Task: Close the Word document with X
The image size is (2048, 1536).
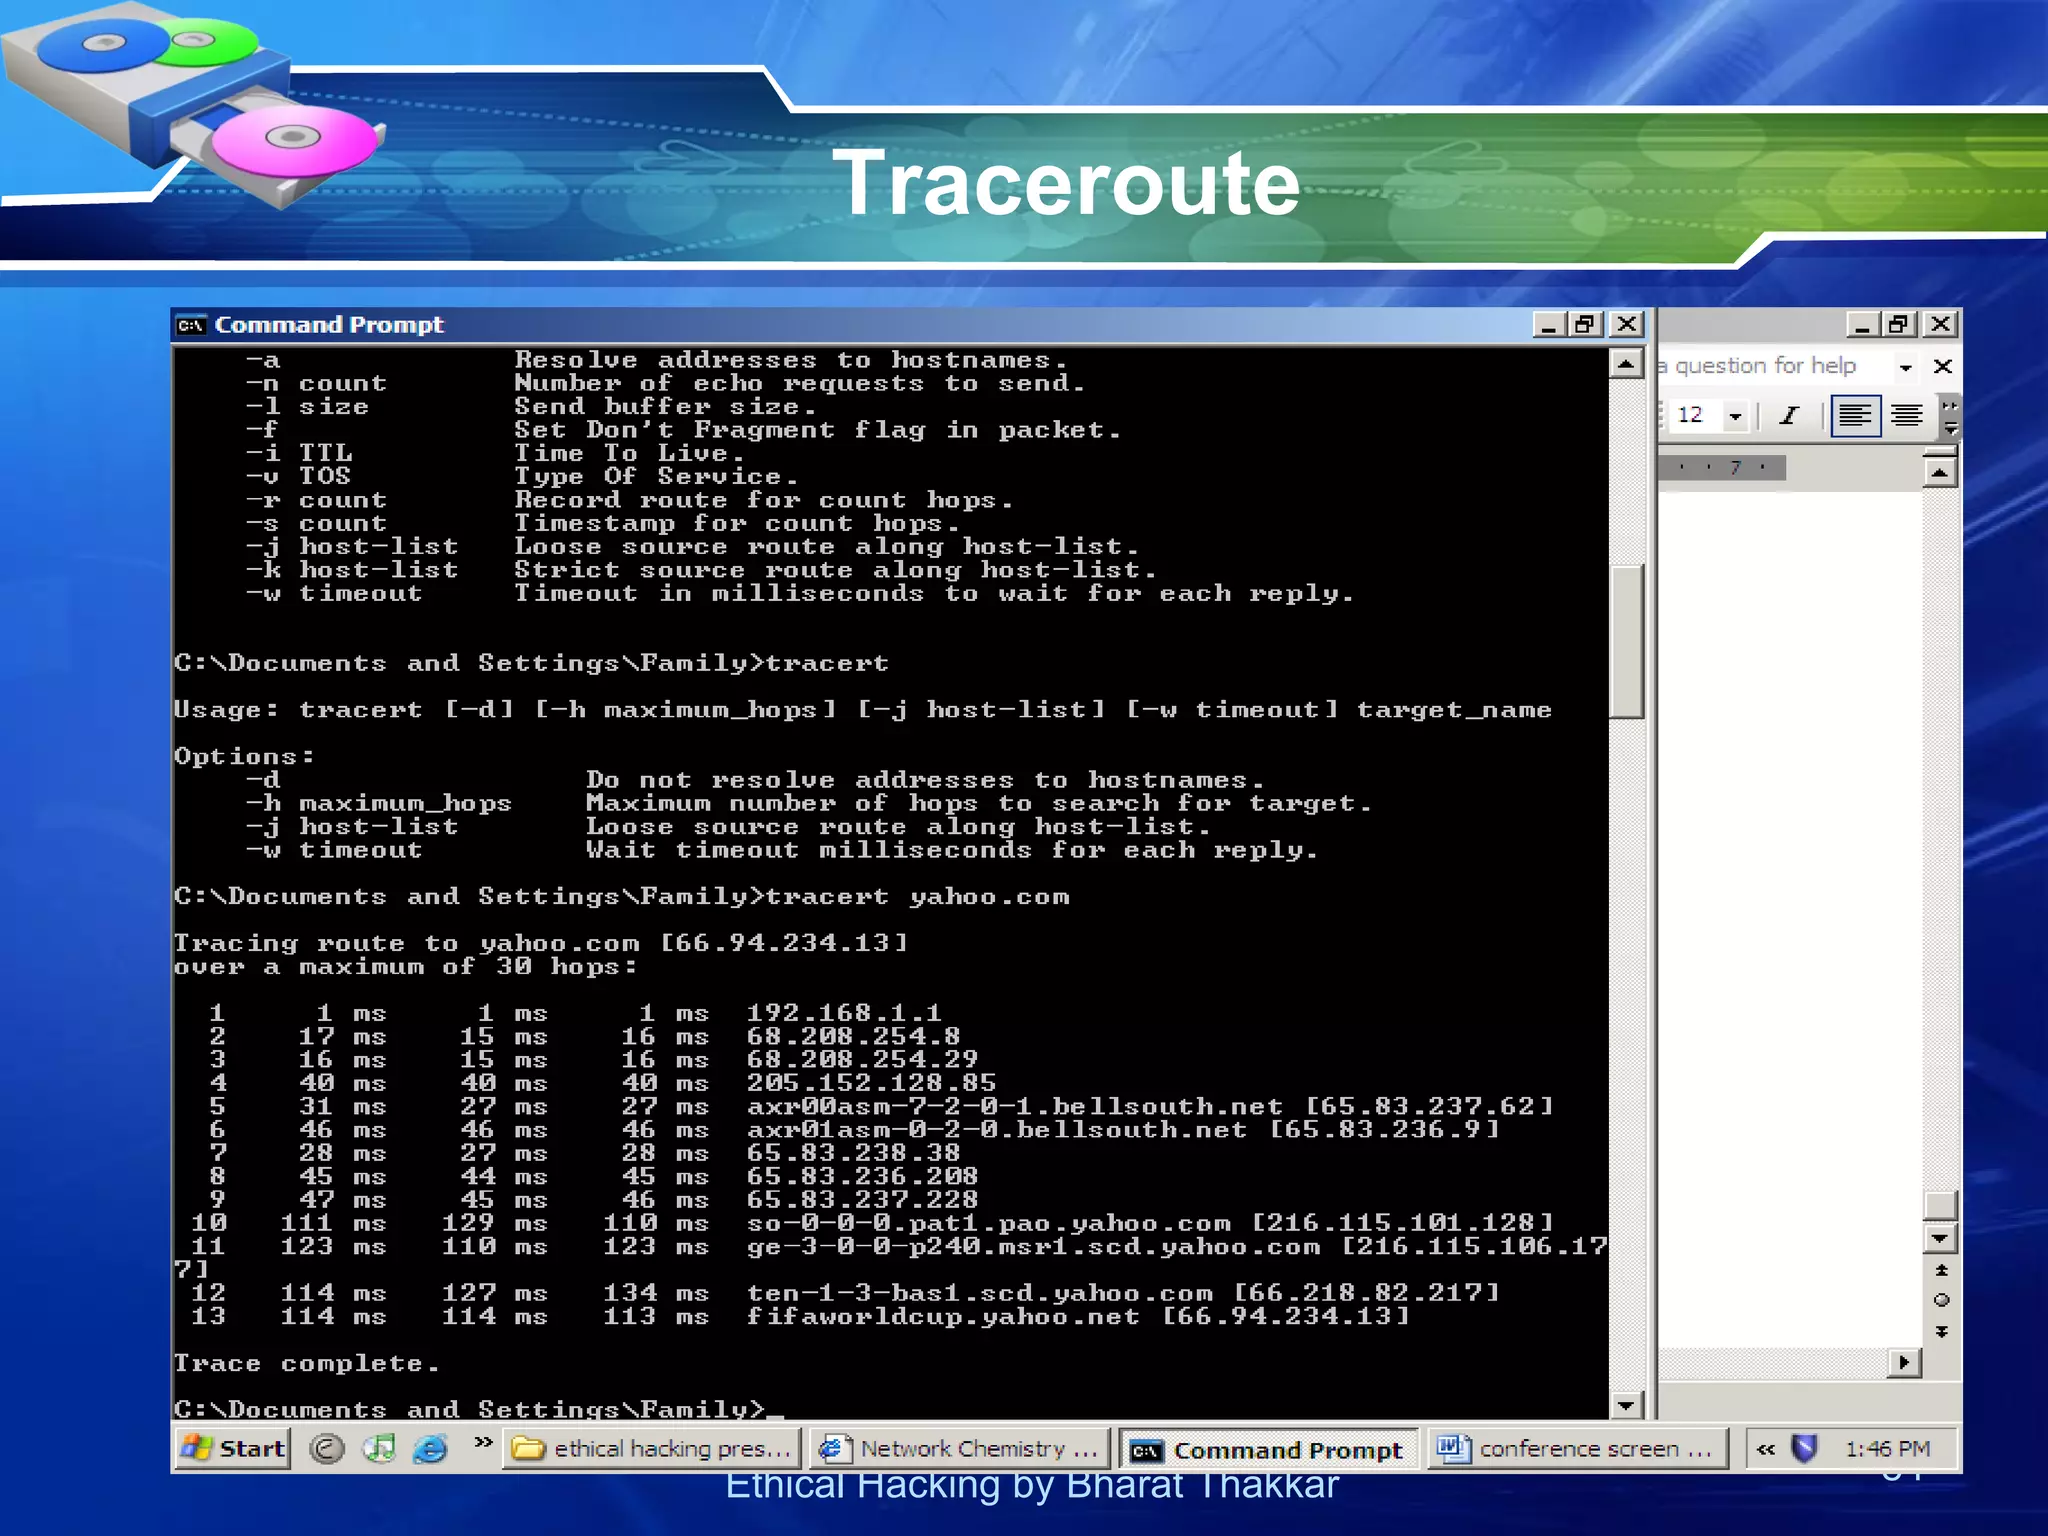Action: coord(1942,367)
